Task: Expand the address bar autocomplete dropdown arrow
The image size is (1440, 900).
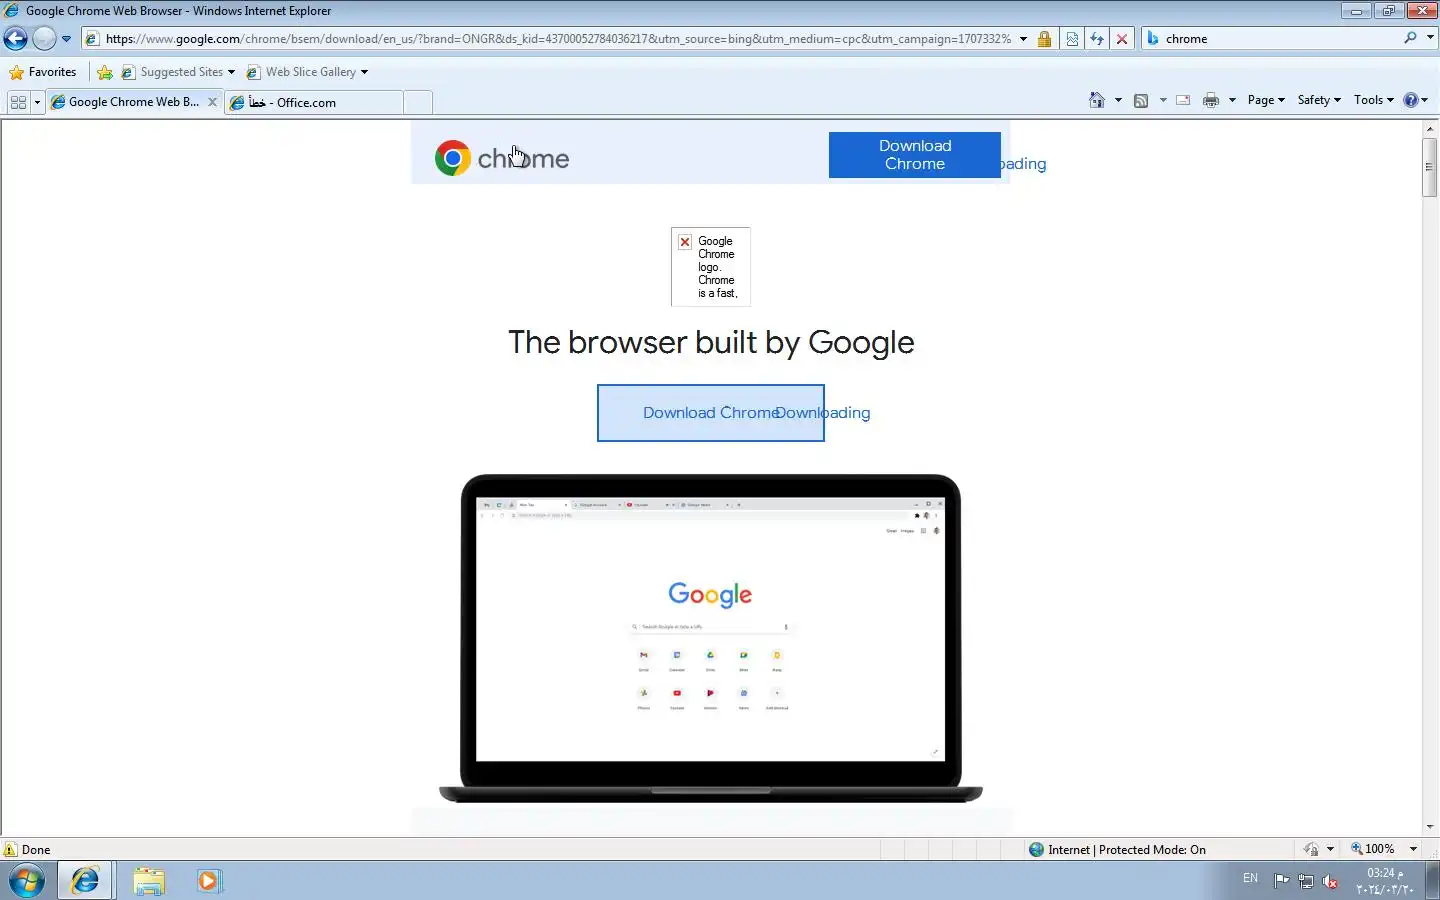Action: (1023, 39)
